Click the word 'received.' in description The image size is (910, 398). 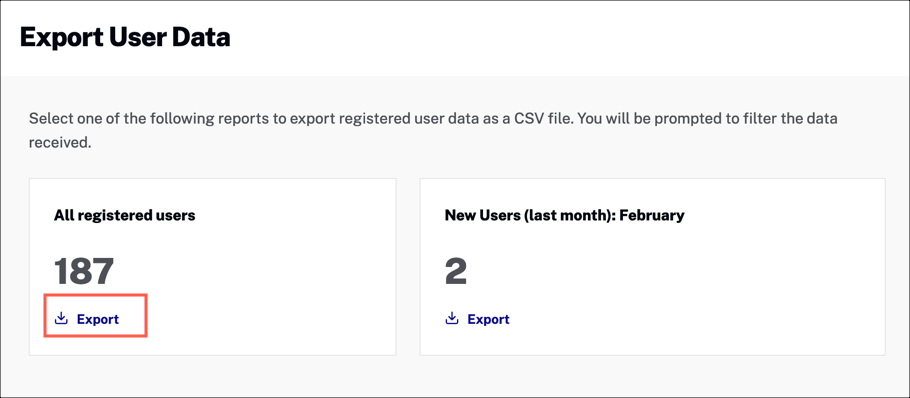coord(60,143)
